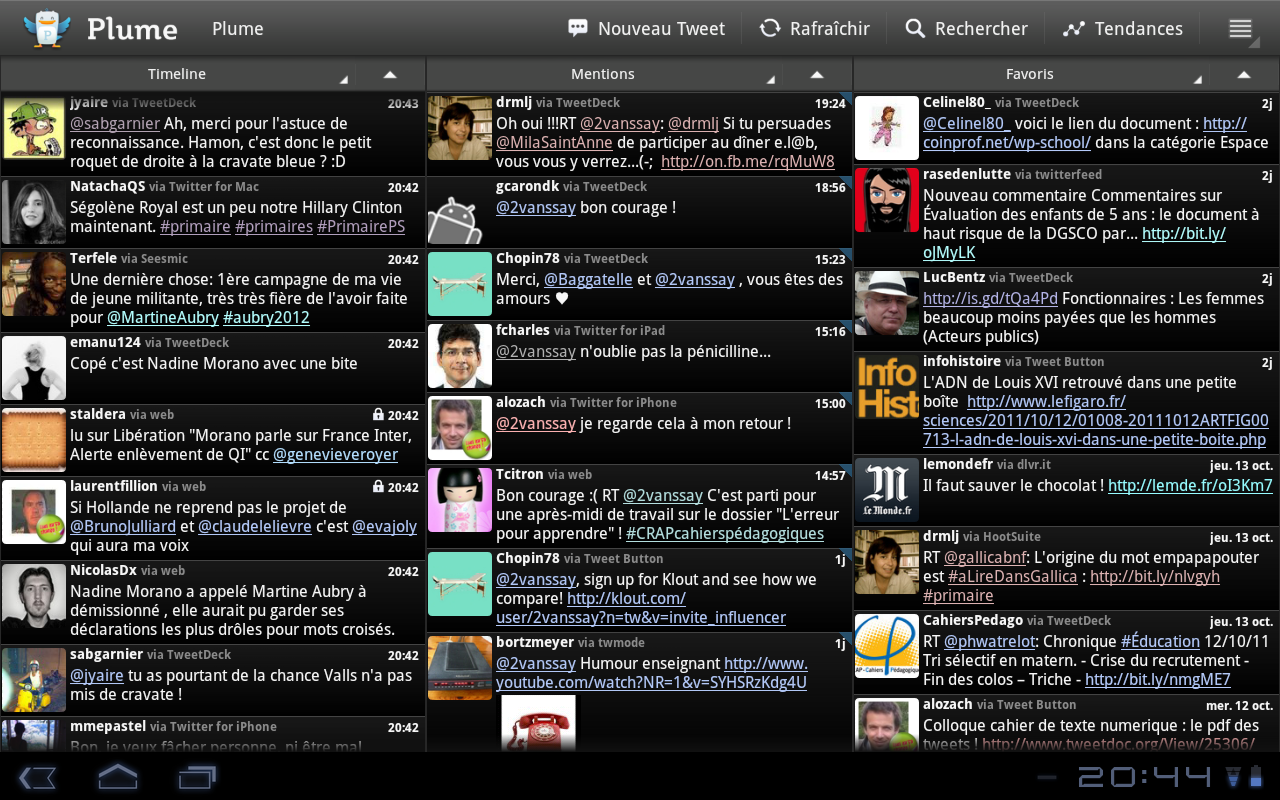Tap the Android recent apps button
Image resolution: width=1280 pixels, height=800 pixels.
click(197, 777)
